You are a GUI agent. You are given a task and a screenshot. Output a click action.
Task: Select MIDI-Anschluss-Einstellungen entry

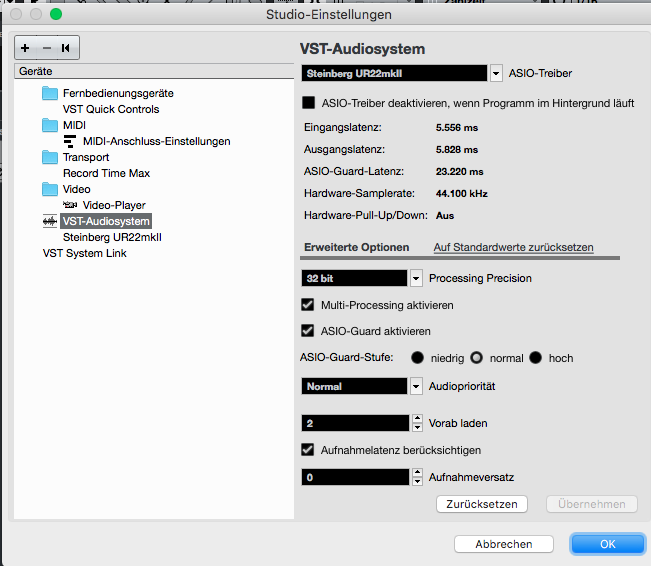tap(157, 141)
